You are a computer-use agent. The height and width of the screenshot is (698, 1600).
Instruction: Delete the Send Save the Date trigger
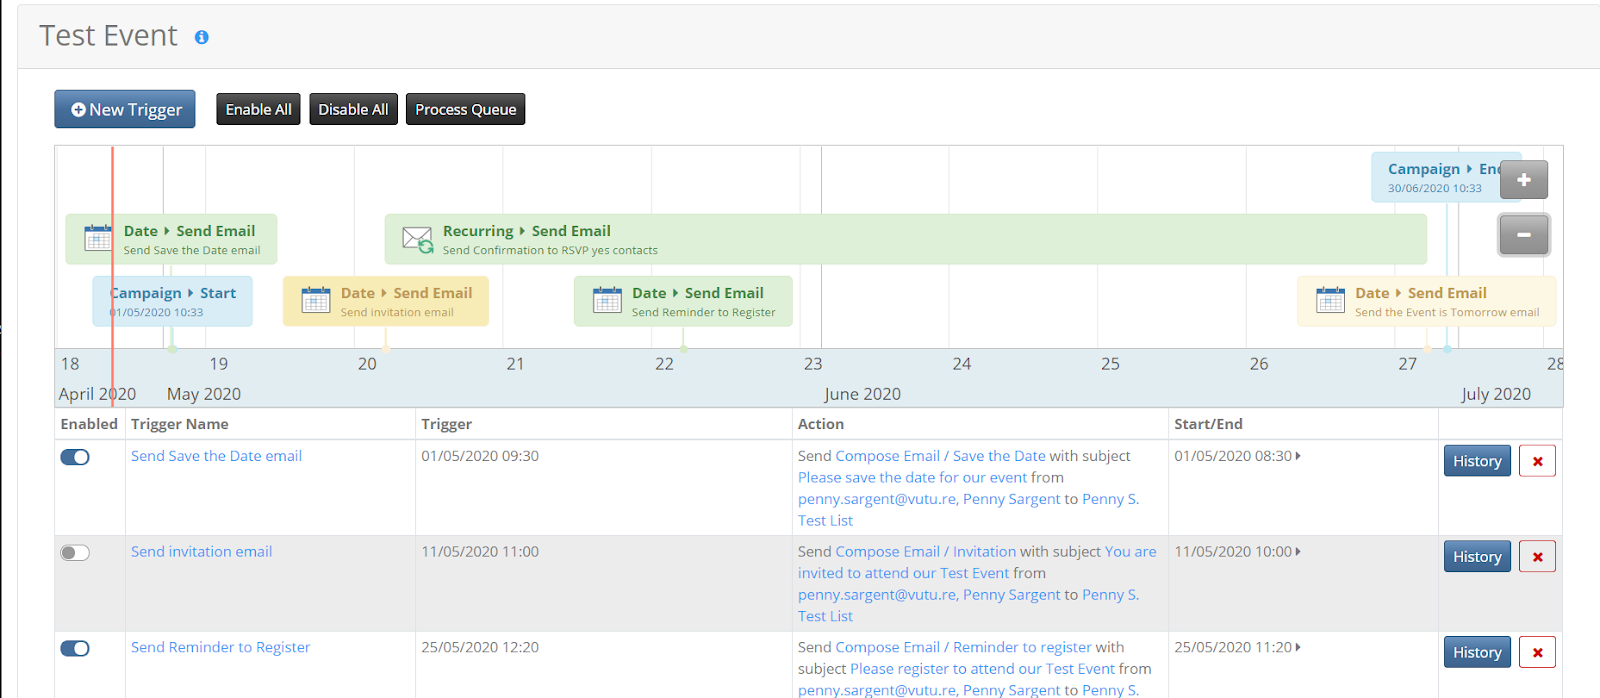[1537, 461]
